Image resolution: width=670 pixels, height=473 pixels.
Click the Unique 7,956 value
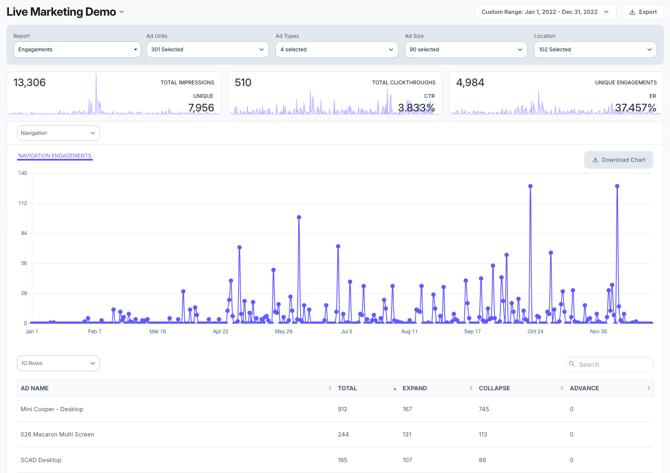click(x=201, y=108)
